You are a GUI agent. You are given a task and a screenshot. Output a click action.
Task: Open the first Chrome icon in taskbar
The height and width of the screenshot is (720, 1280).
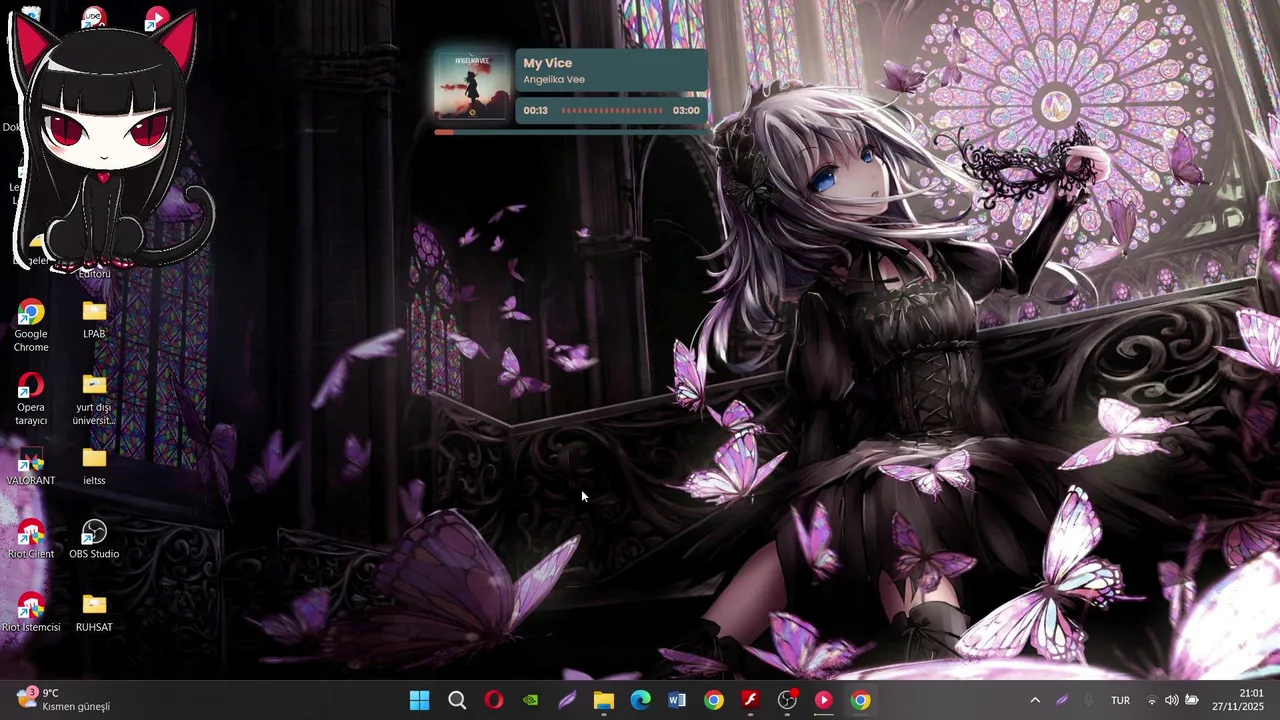click(714, 700)
